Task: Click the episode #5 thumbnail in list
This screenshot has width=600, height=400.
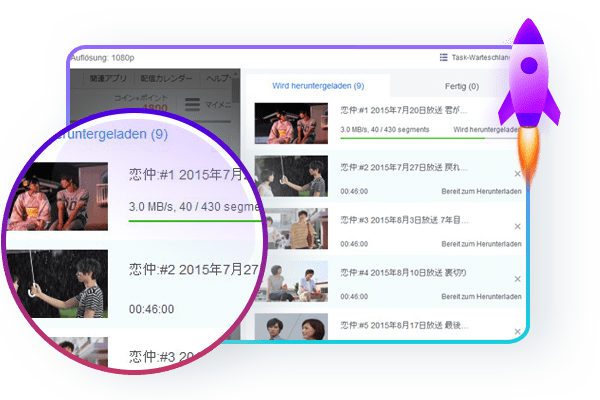Action: click(291, 327)
